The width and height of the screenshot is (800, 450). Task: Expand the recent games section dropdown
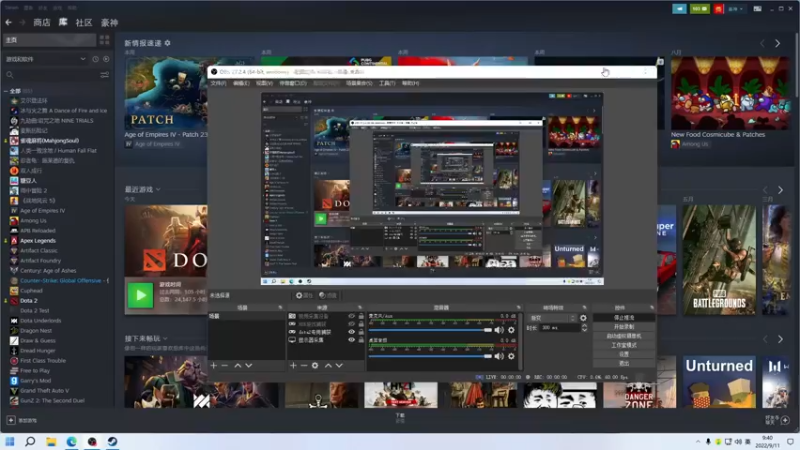point(158,189)
